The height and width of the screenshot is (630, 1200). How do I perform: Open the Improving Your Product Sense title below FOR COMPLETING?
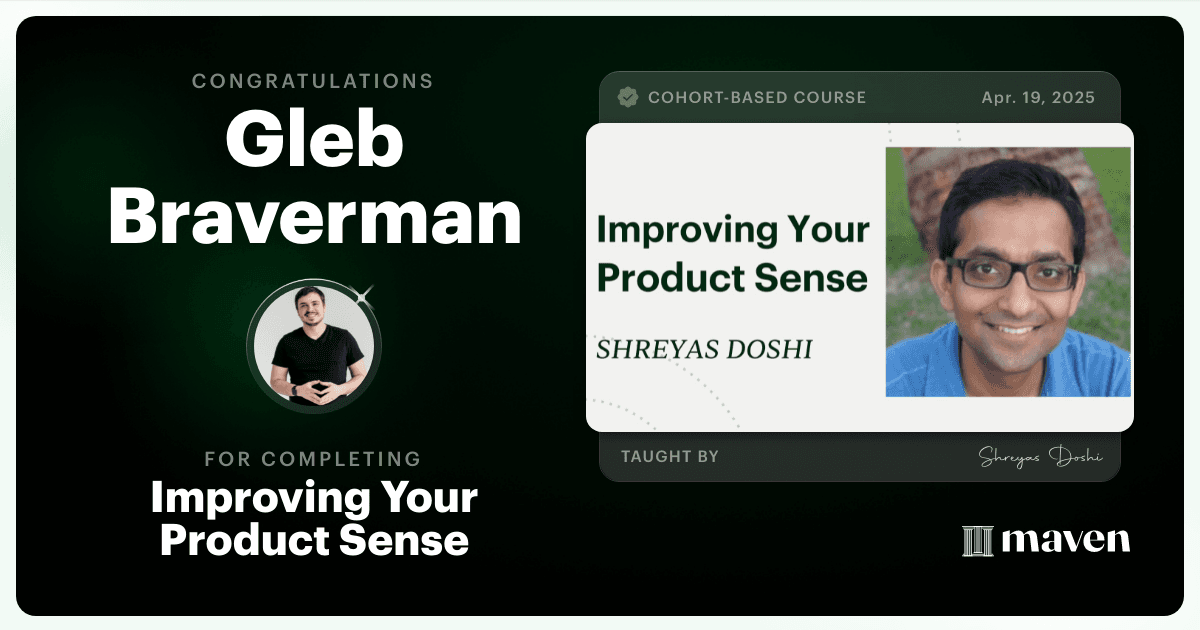coord(314,519)
